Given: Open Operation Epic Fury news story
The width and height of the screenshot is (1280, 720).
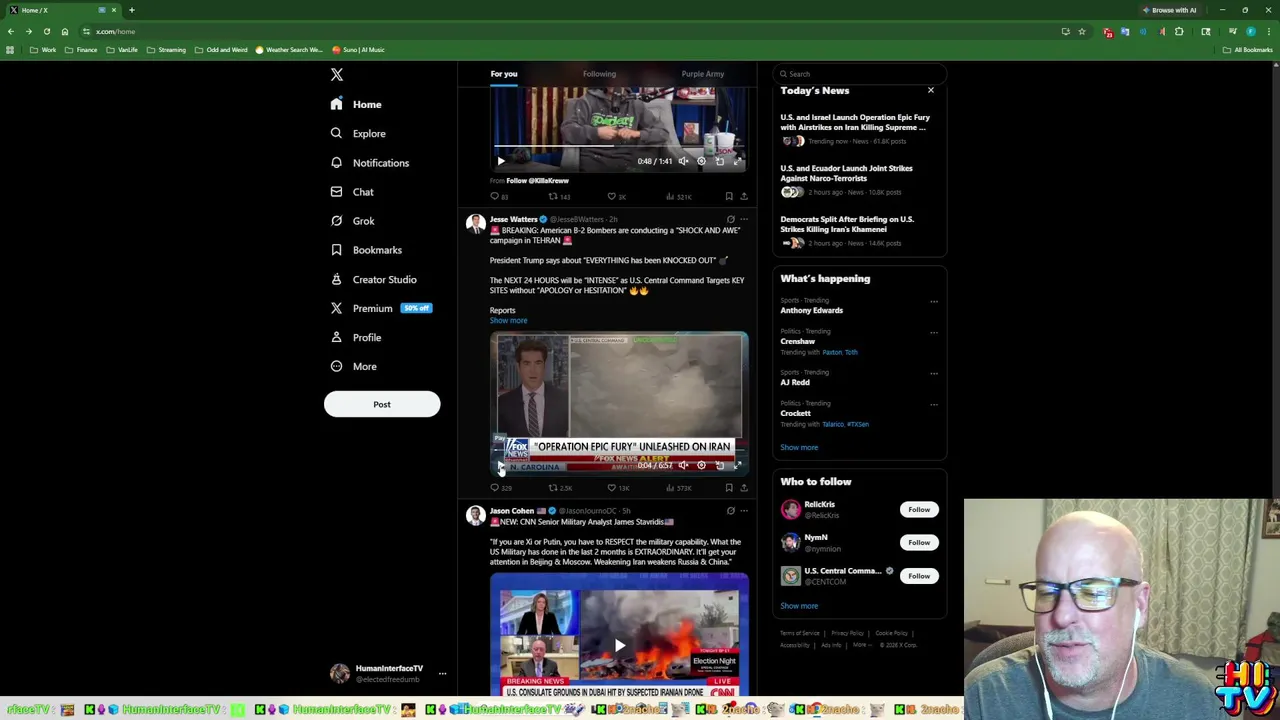Looking at the screenshot, I should pos(858,129).
